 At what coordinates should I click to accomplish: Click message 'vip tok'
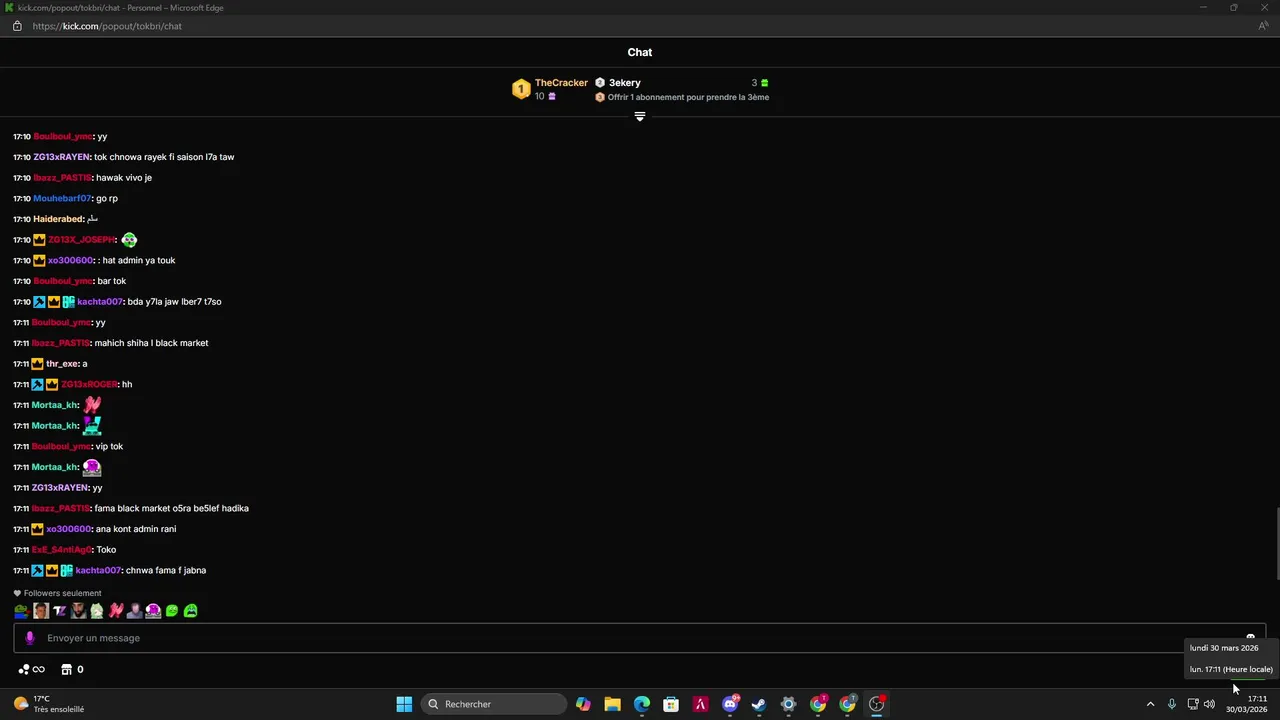tap(109, 446)
